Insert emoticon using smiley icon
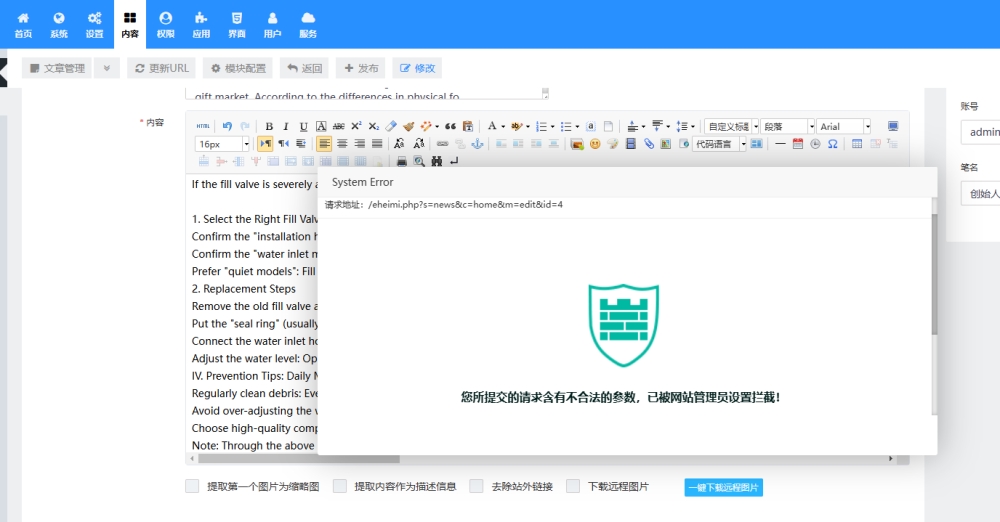Image resolution: width=1000 pixels, height=522 pixels. pos(595,144)
